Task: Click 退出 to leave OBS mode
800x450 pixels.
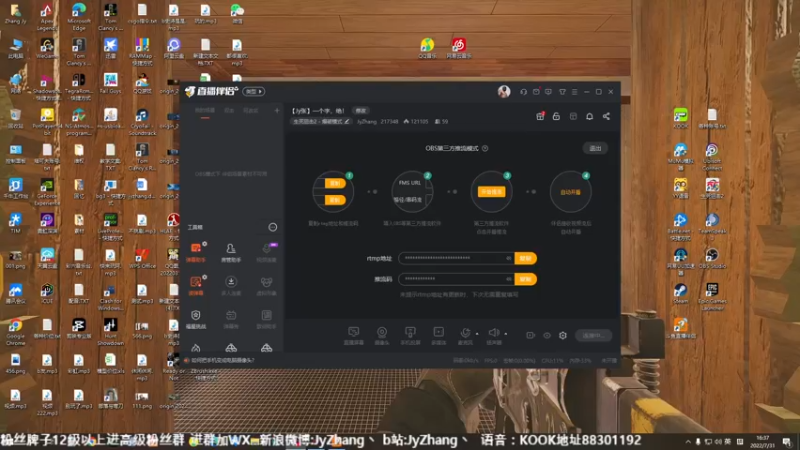Action: tap(595, 148)
